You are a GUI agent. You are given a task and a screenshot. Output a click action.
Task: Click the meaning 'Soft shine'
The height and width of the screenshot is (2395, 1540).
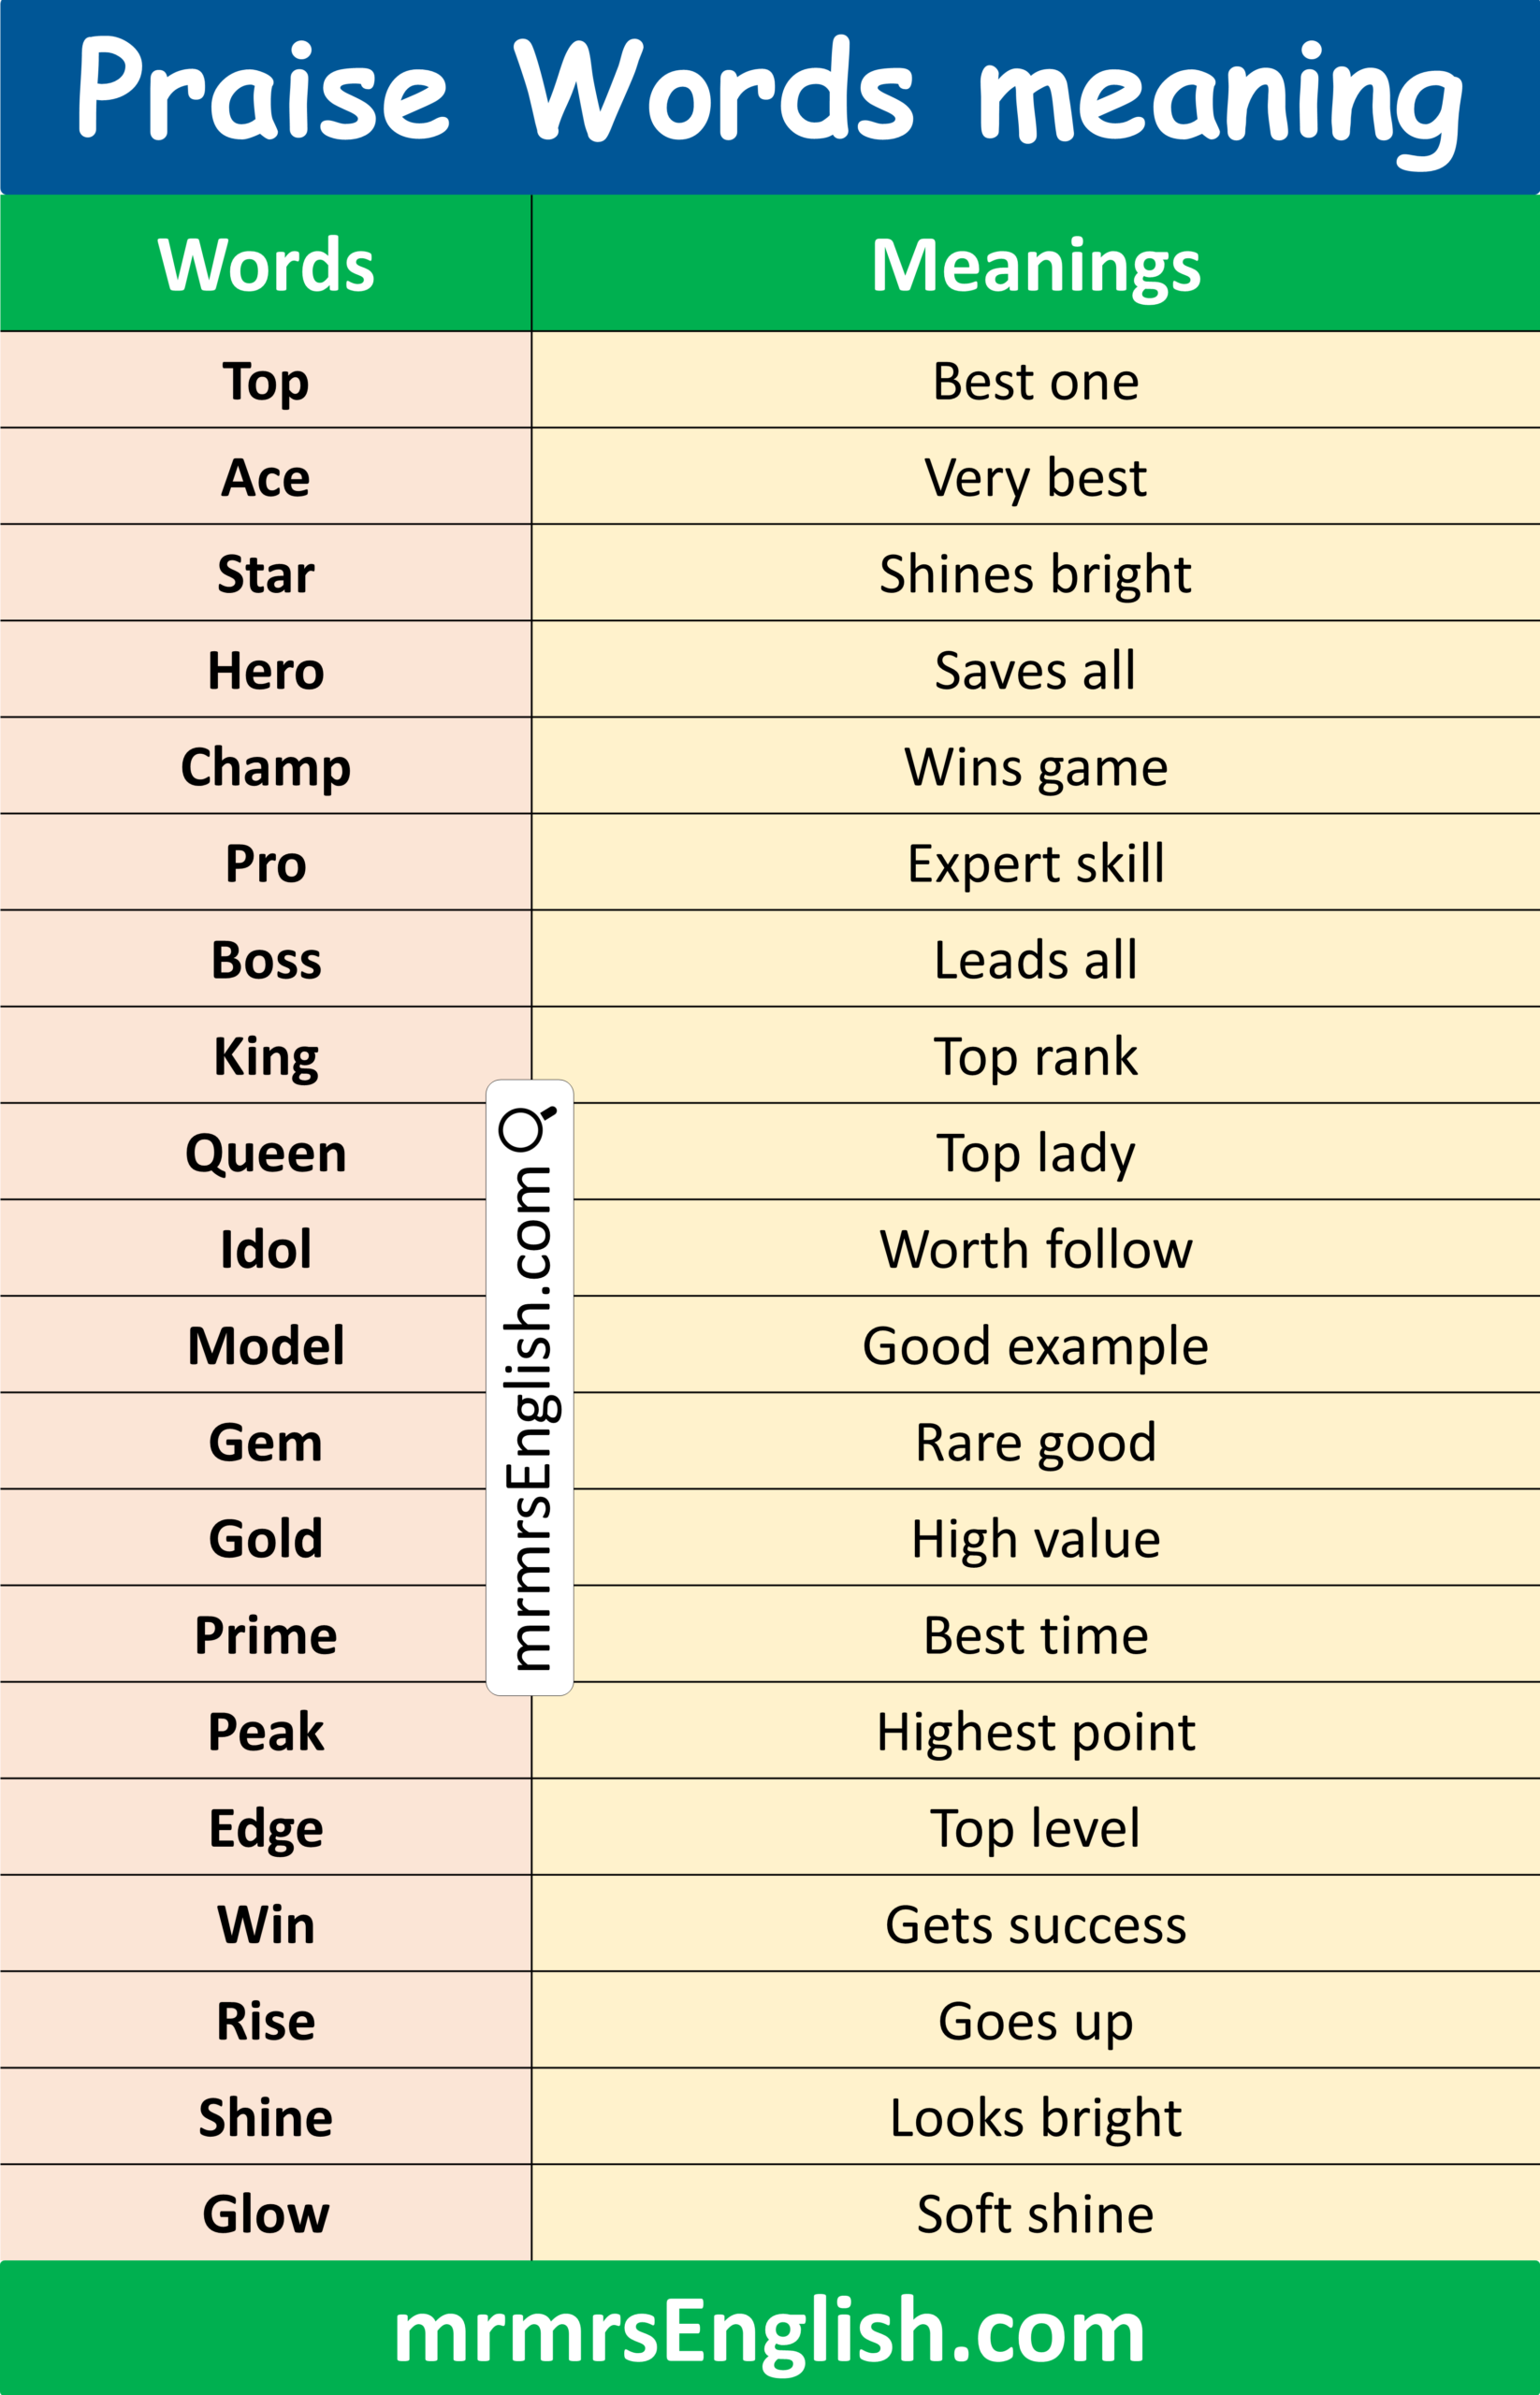pos(1035,2214)
